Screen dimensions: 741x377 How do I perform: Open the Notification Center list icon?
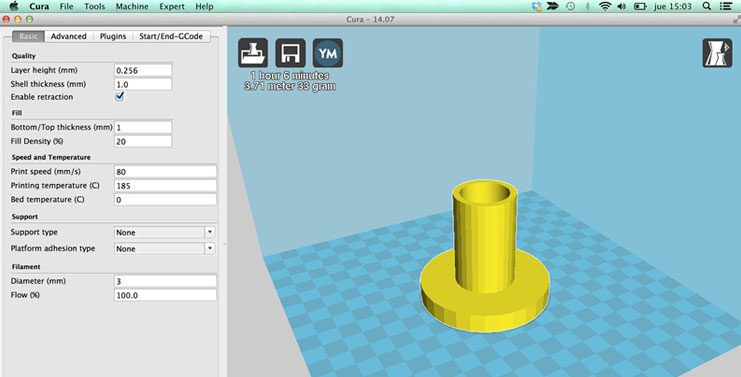tap(726, 6)
